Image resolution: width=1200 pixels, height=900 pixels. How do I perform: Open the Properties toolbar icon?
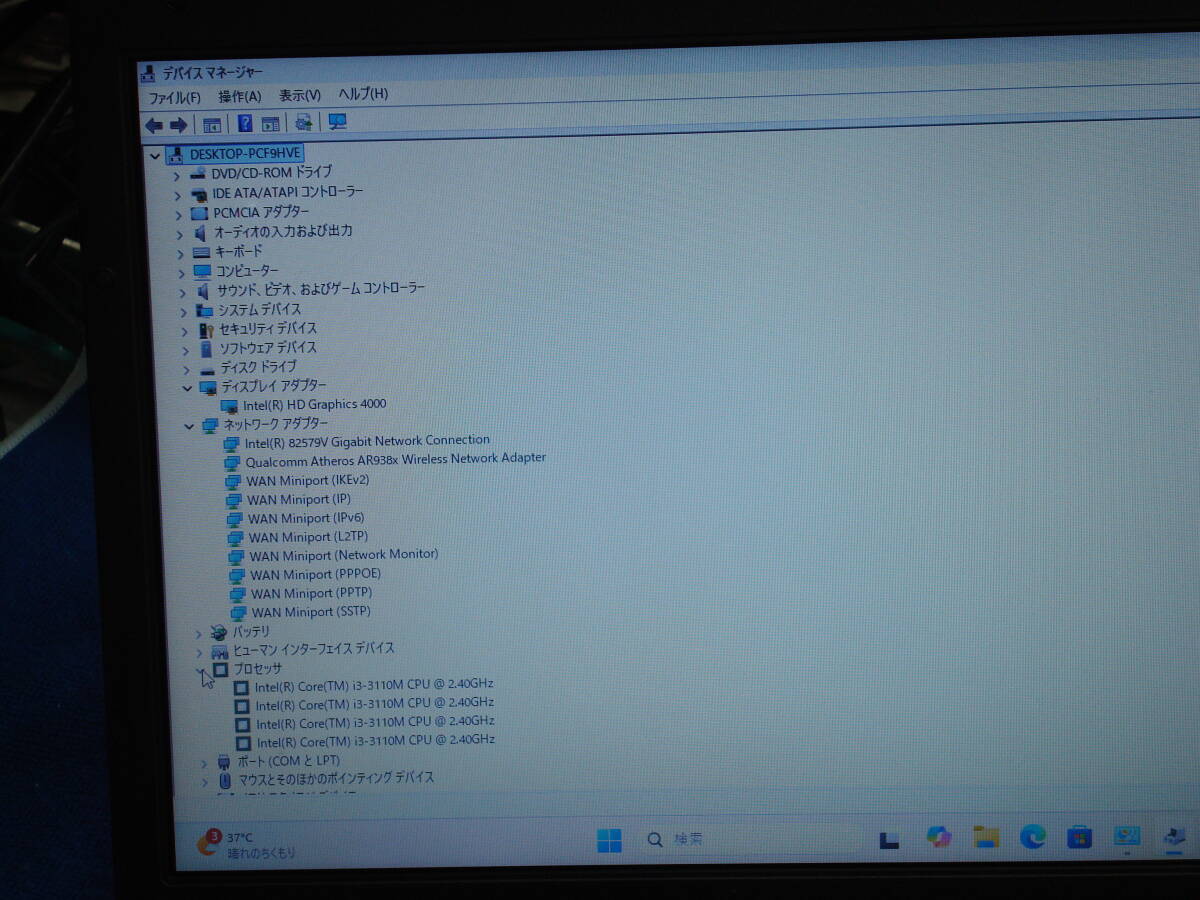(x=212, y=125)
